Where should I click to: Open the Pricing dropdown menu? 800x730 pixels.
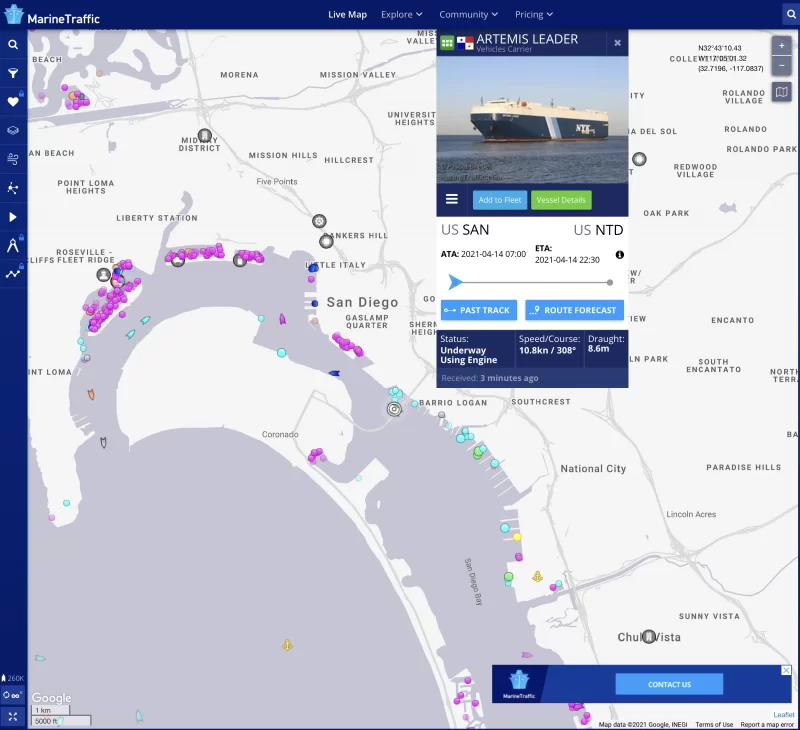click(534, 15)
